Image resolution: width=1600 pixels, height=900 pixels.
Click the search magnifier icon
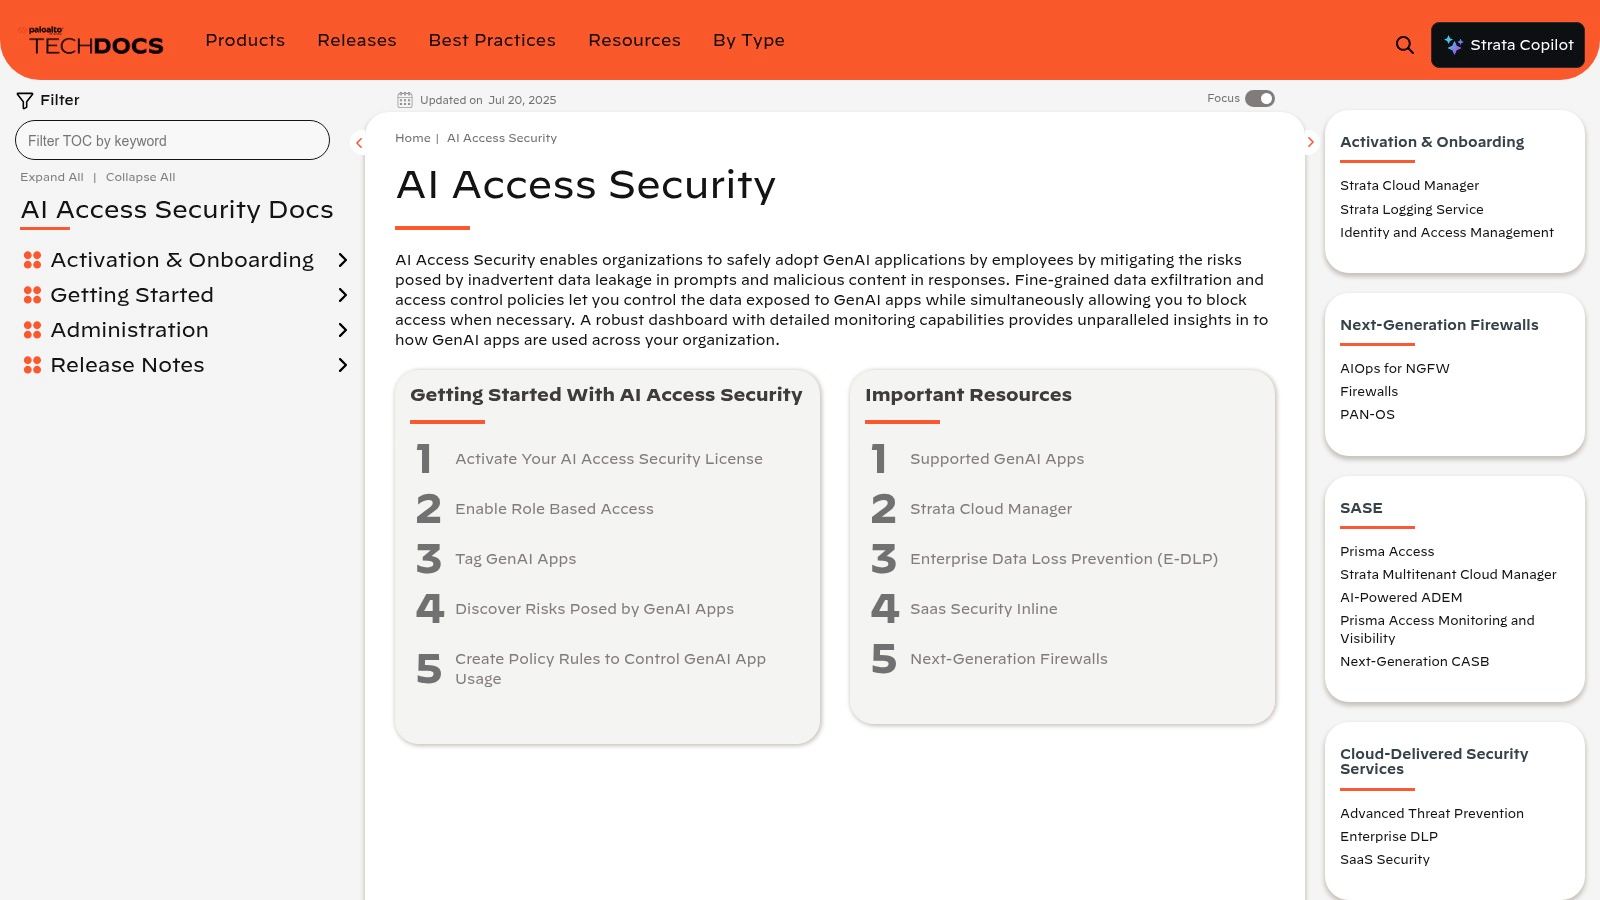click(x=1404, y=44)
